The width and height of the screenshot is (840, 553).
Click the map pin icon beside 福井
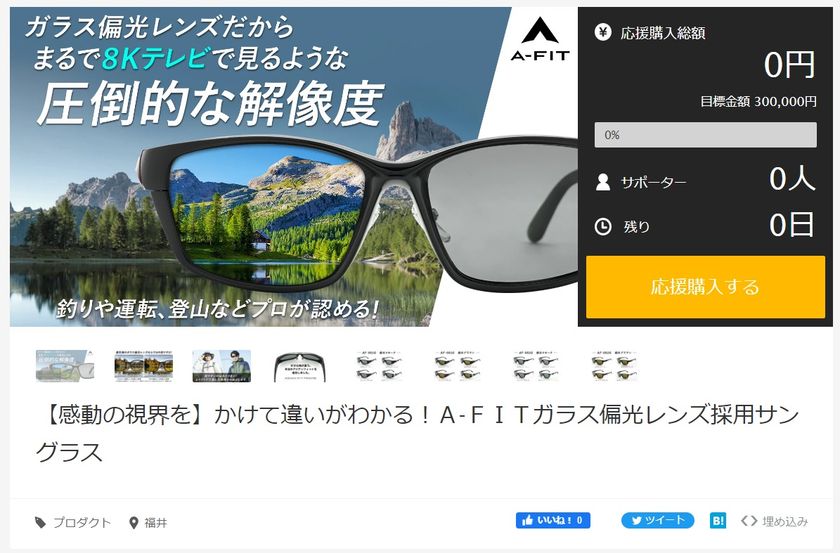pyautogui.click(x=134, y=522)
